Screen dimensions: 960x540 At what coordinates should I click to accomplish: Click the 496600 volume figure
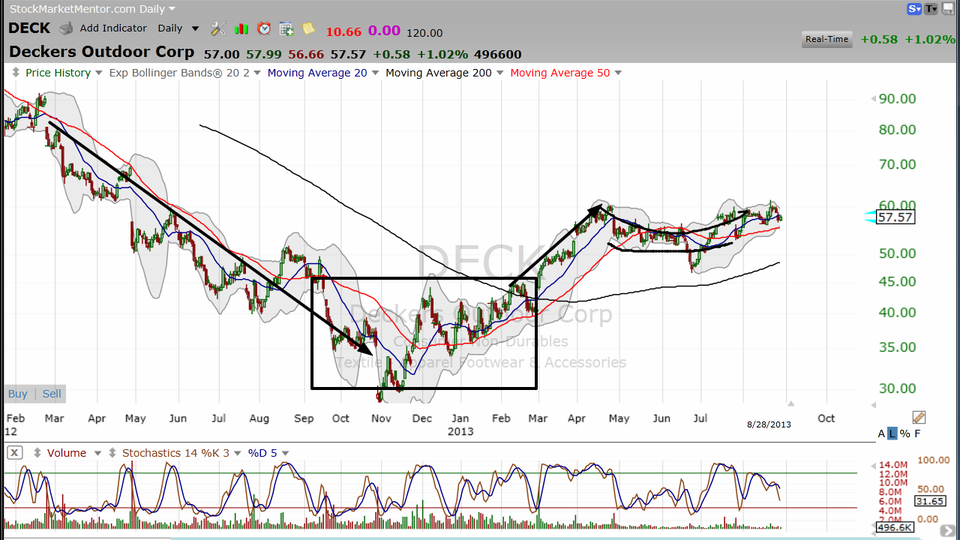[498, 54]
